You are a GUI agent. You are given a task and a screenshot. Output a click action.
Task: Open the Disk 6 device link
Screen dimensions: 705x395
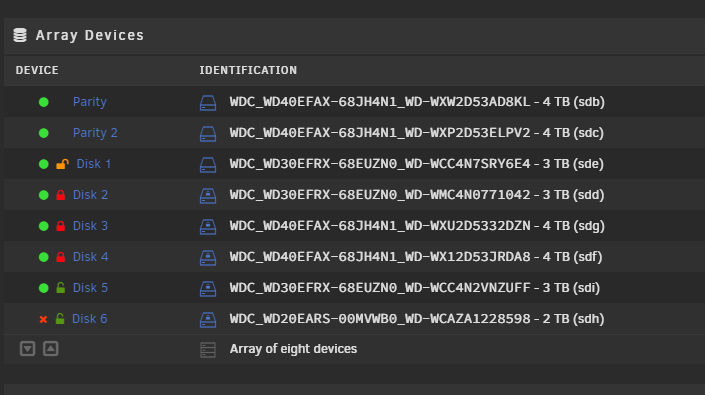(x=89, y=319)
